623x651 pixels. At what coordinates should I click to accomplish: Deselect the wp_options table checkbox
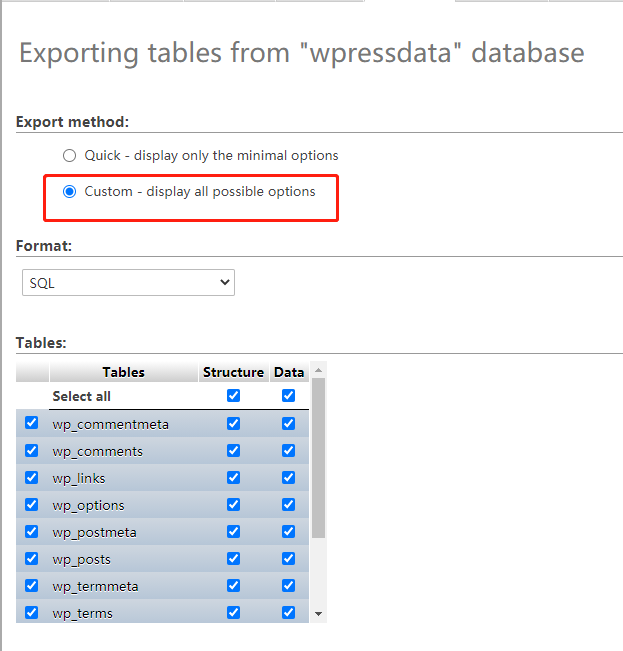pyautogui.click(x=31, y=504)
